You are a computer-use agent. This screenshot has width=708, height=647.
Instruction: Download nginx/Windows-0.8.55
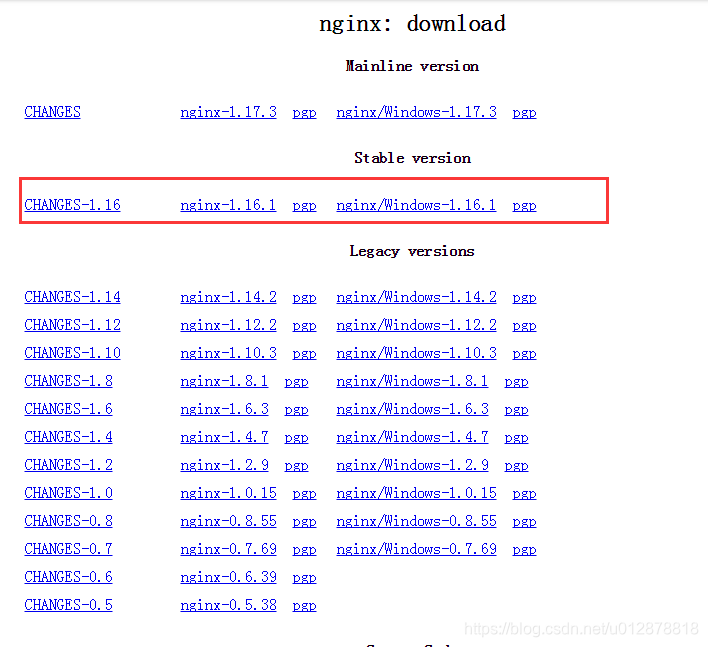pos(416,521)
